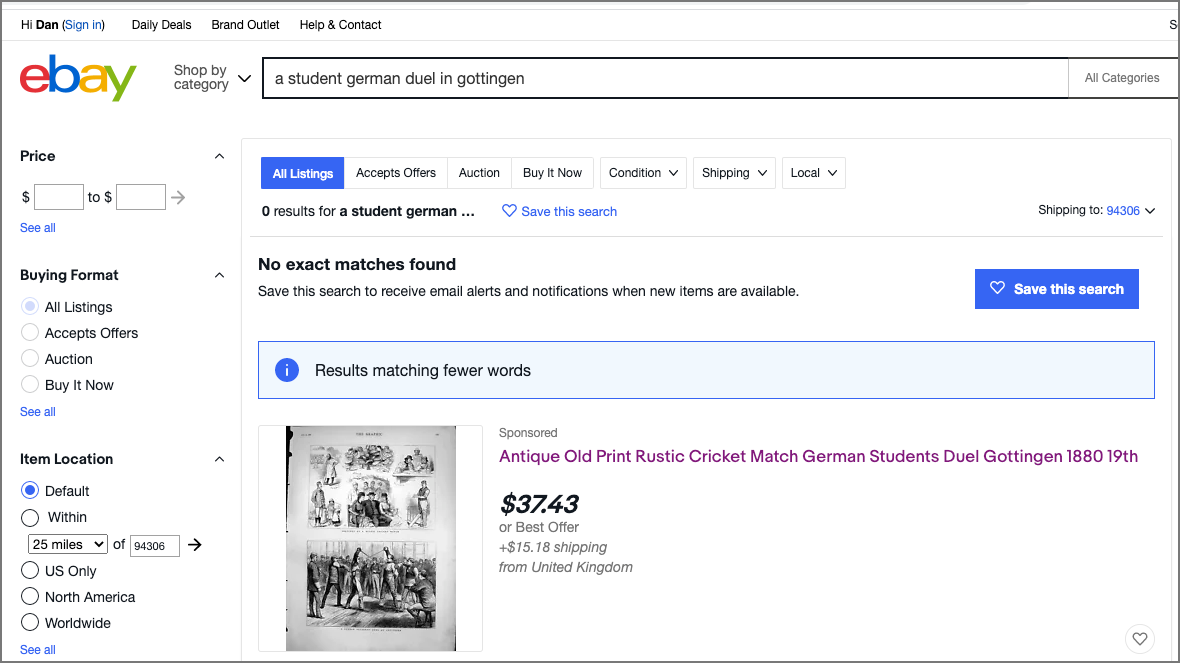Screen dimensions: 1180x663
Task: Select the US Only location option
Action: click(x=30, y=571)
